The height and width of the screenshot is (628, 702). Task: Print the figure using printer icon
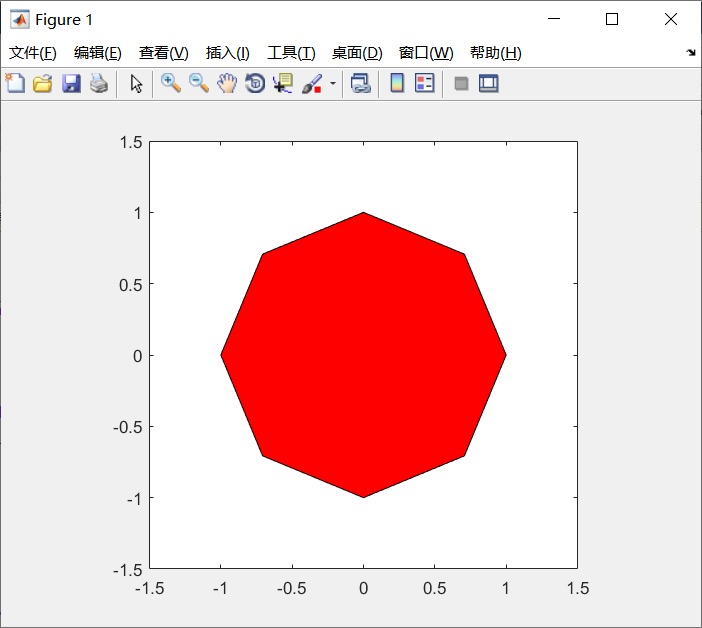click(99, 83)
